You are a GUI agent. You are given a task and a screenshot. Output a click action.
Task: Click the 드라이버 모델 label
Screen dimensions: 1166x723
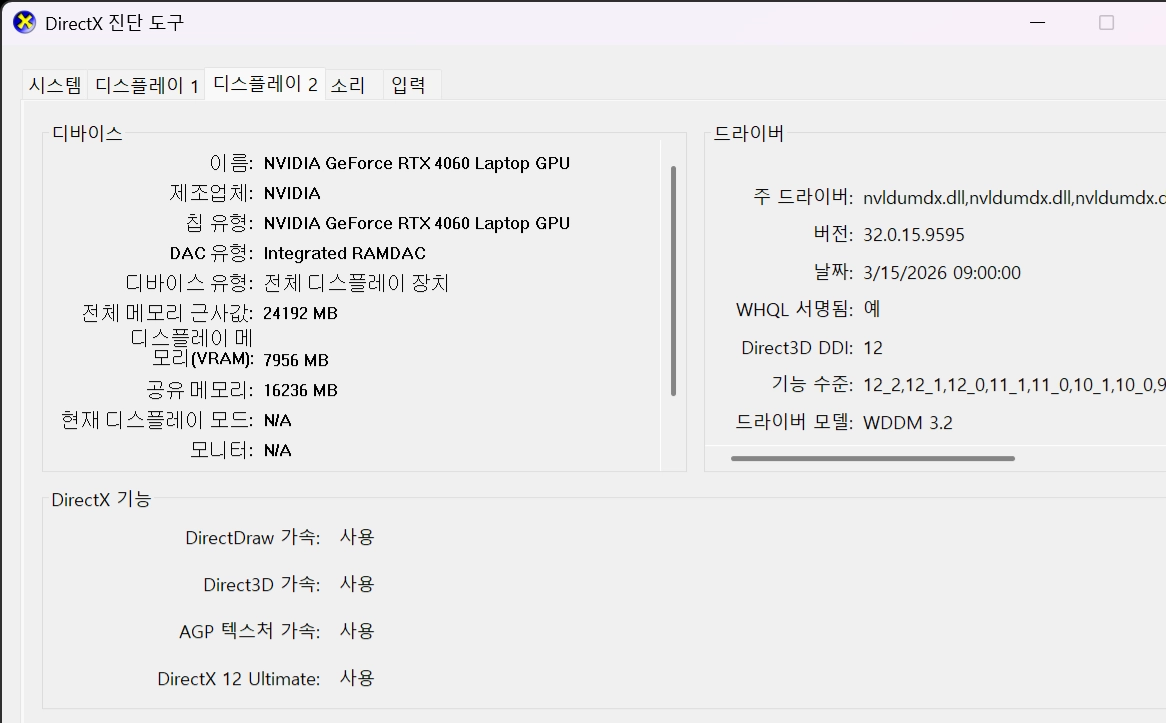click(794, 422)
